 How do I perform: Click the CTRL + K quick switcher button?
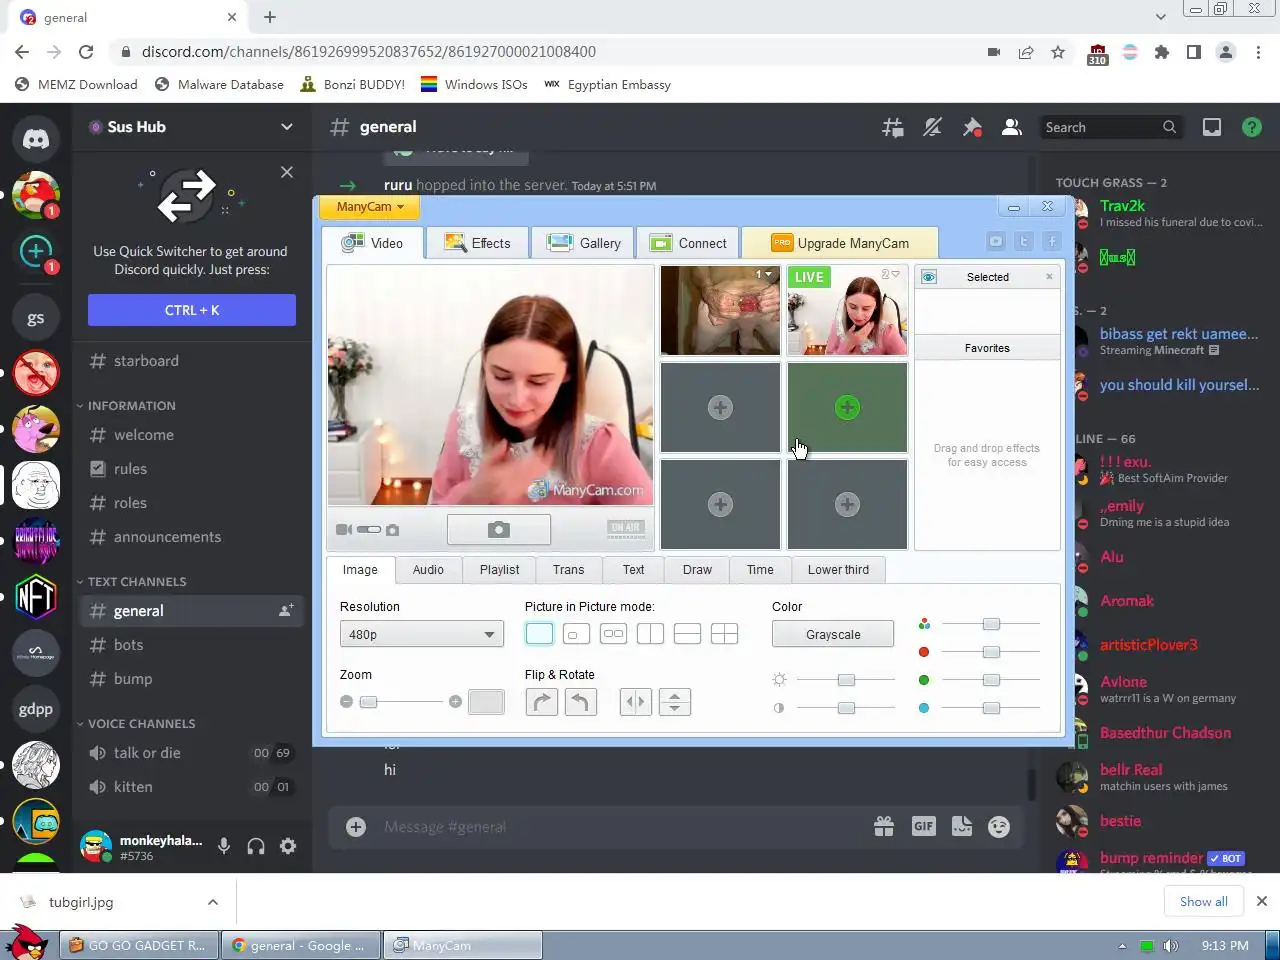[192, 310]
